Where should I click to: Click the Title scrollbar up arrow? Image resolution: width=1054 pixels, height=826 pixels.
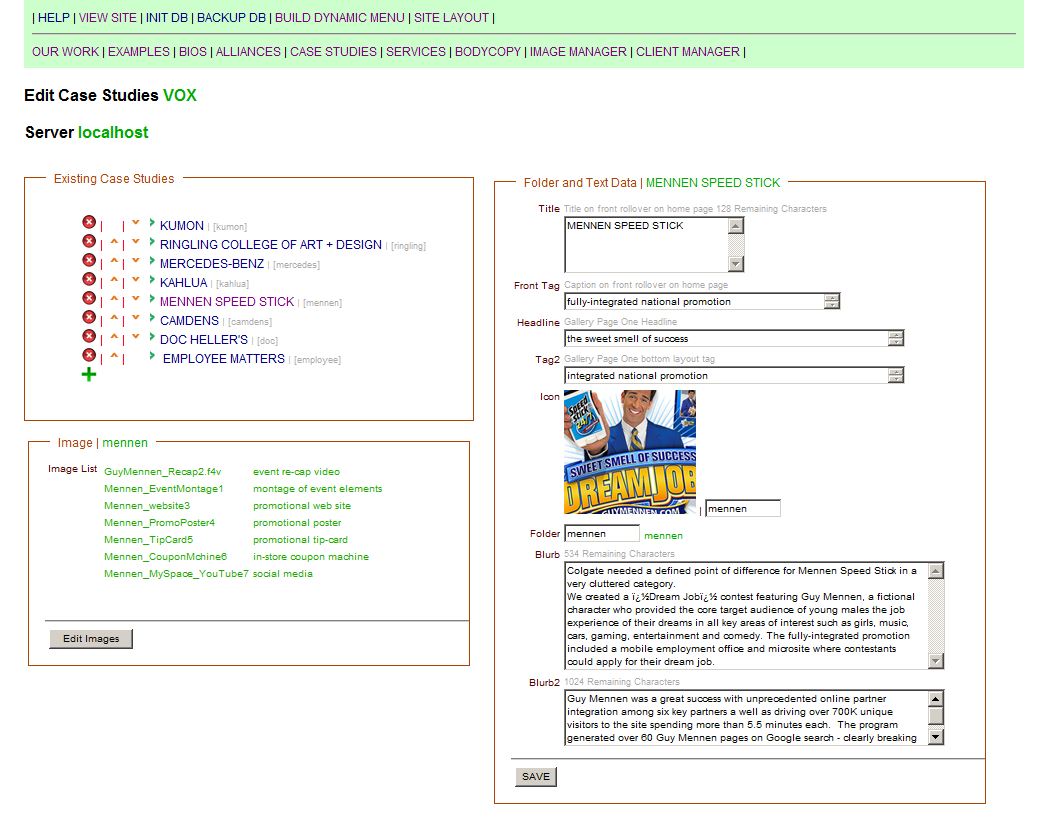pyautogui.click(x=736, y=226)
